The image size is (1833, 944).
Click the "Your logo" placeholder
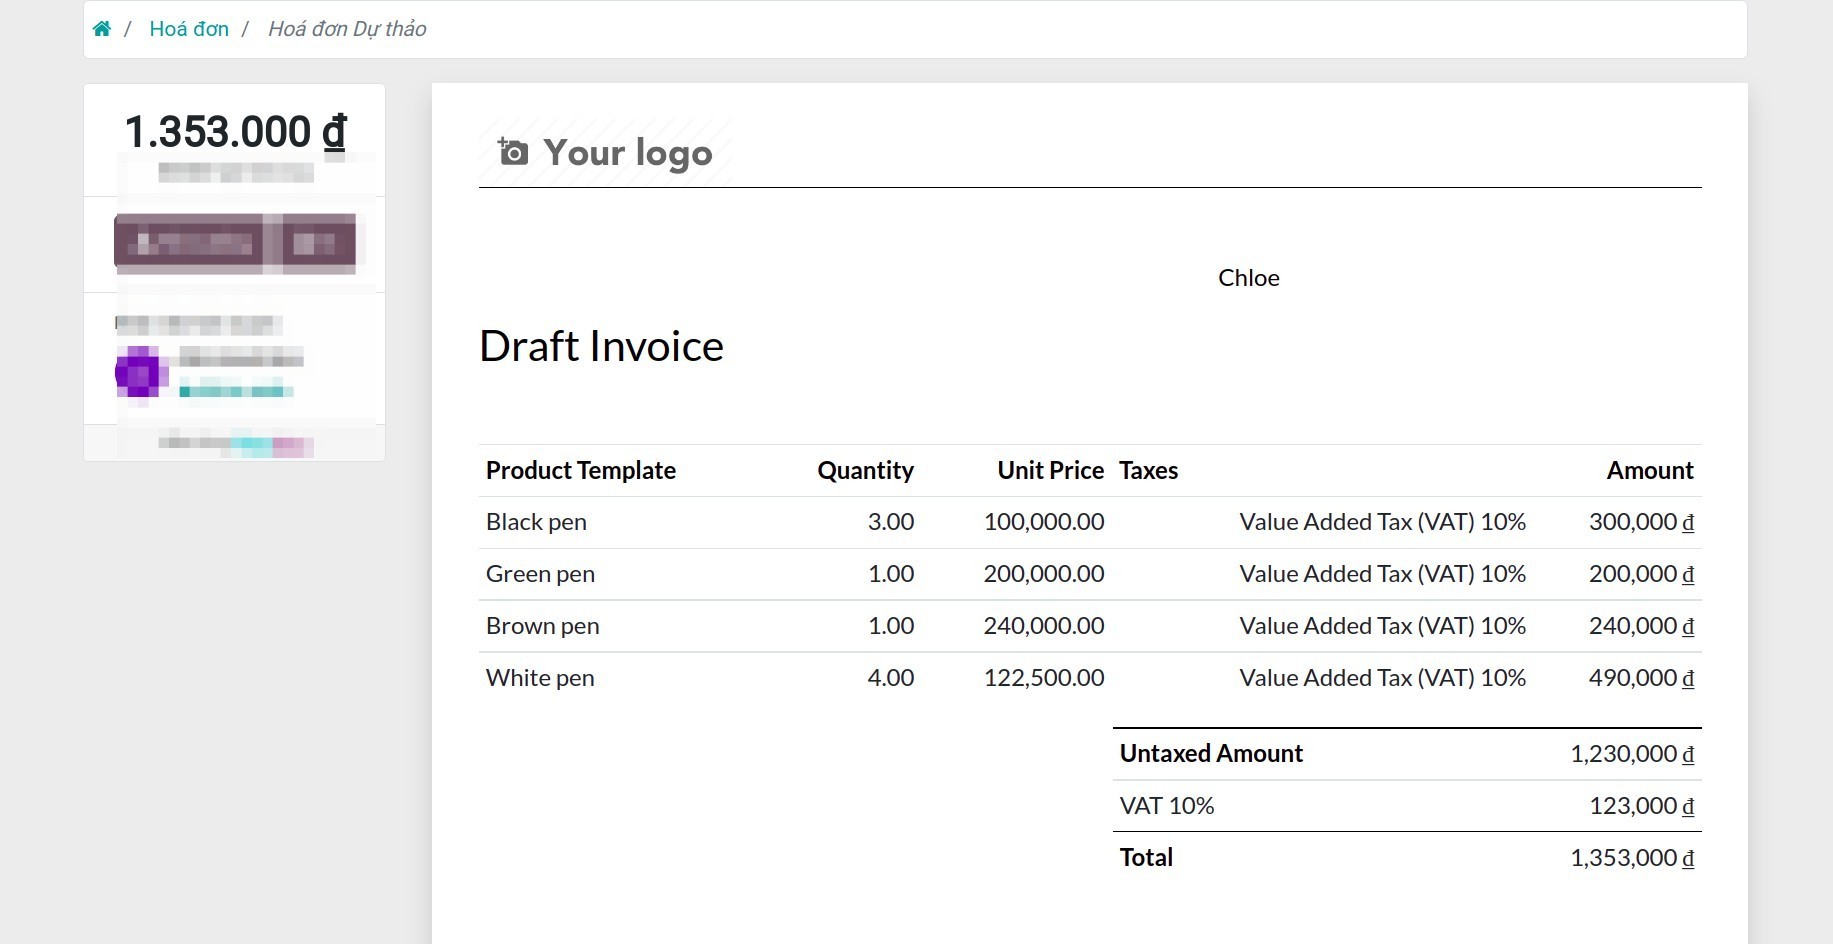(x=626, y=152)
